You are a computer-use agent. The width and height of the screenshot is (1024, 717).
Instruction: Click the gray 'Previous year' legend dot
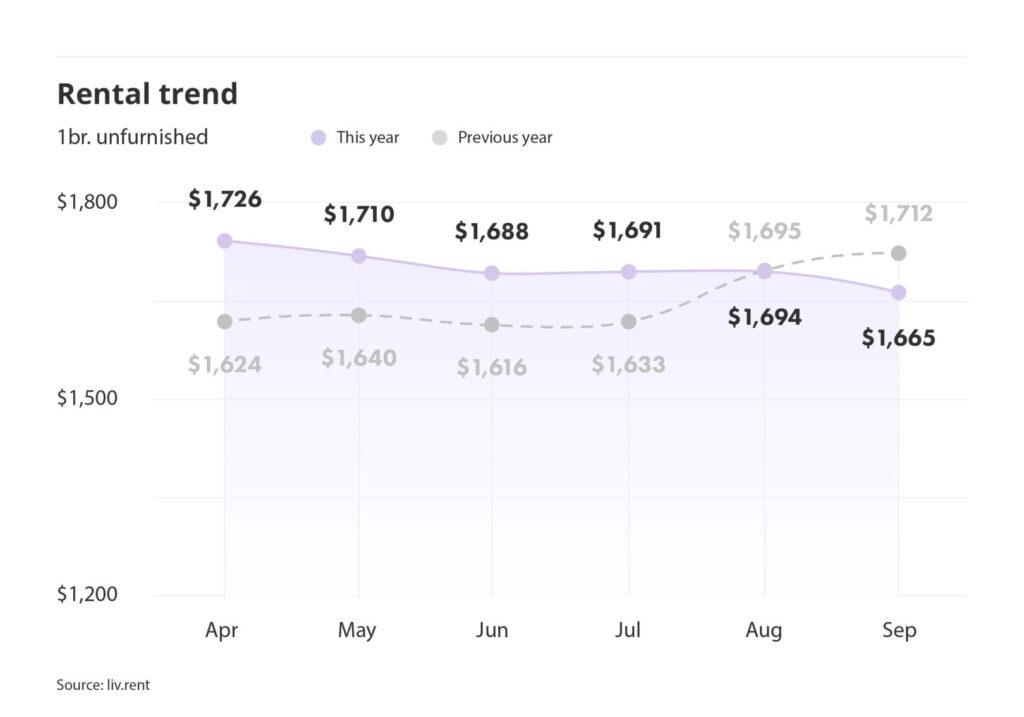439,138
